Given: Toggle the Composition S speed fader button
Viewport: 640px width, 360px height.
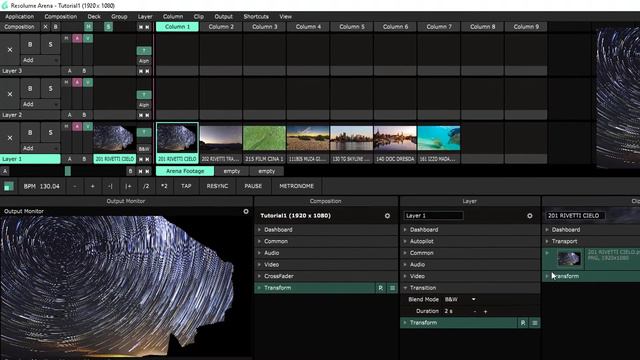Looking at the screenshot, I should (x=108, y=27).
